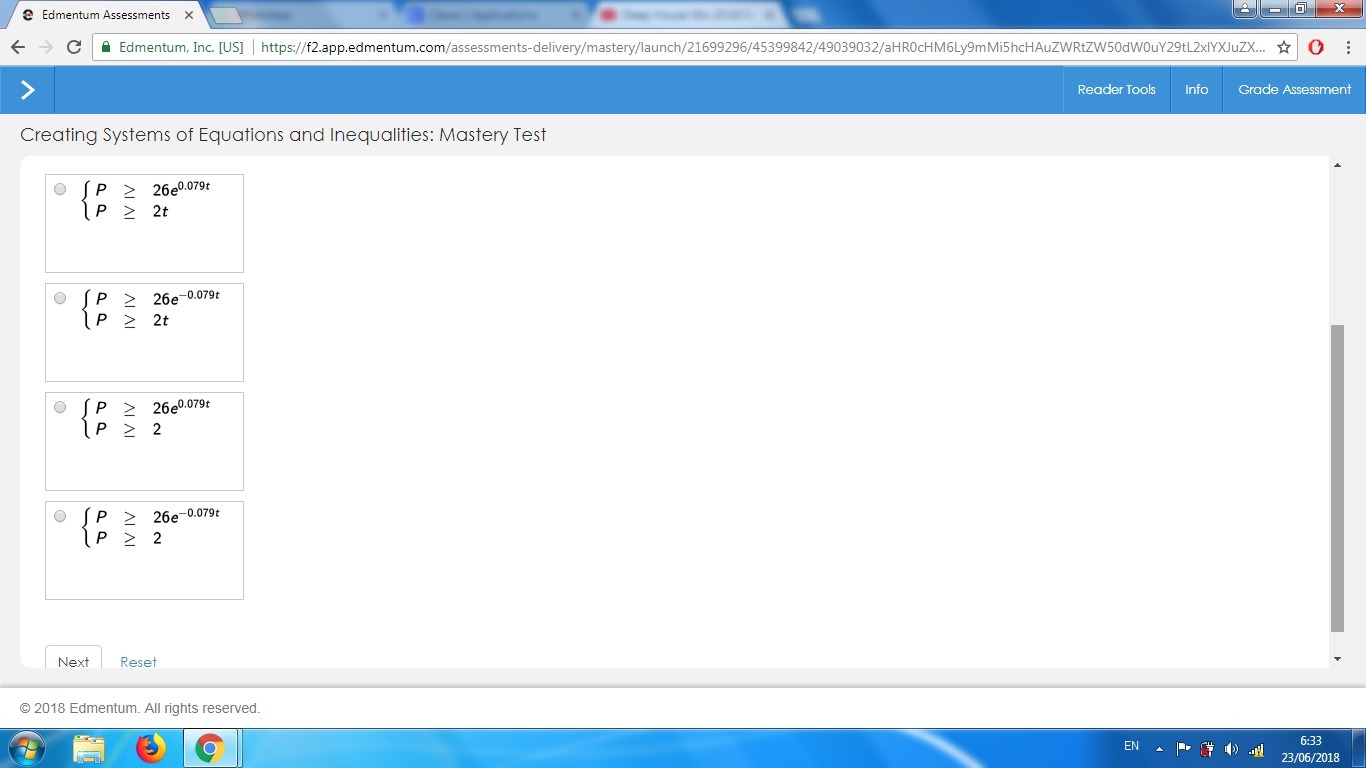Choose option P ≥ 26e^-0.079t and P ≥ 2

coord(60,516)
